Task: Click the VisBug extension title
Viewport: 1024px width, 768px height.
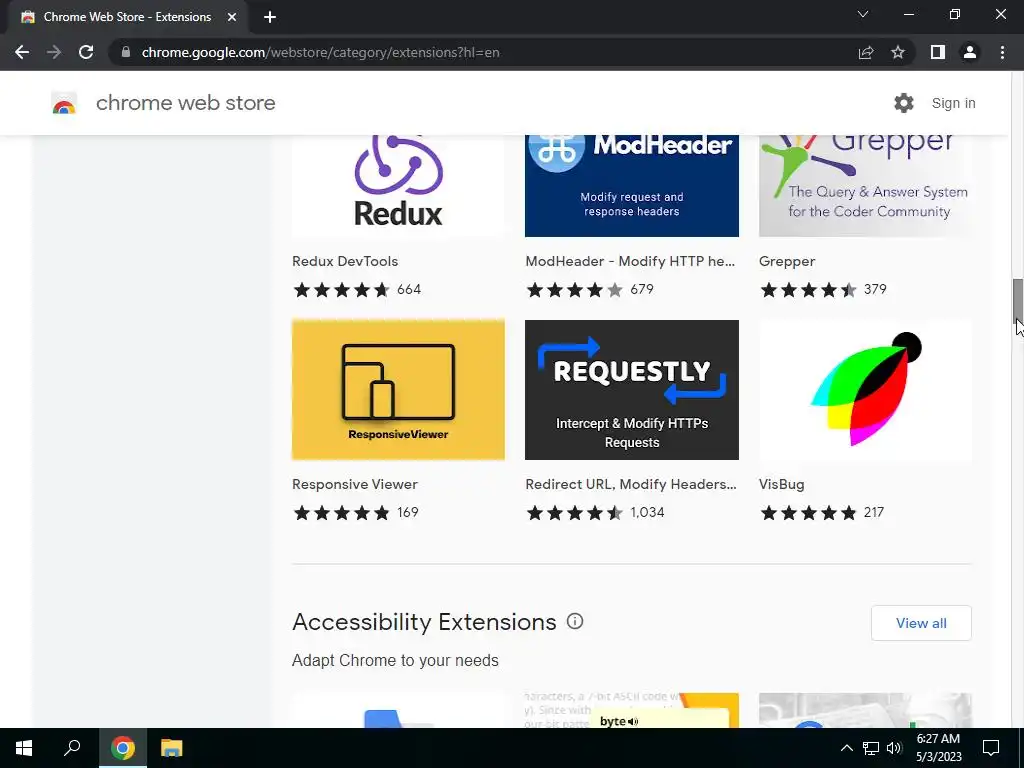Action: [x=782, y=485]
